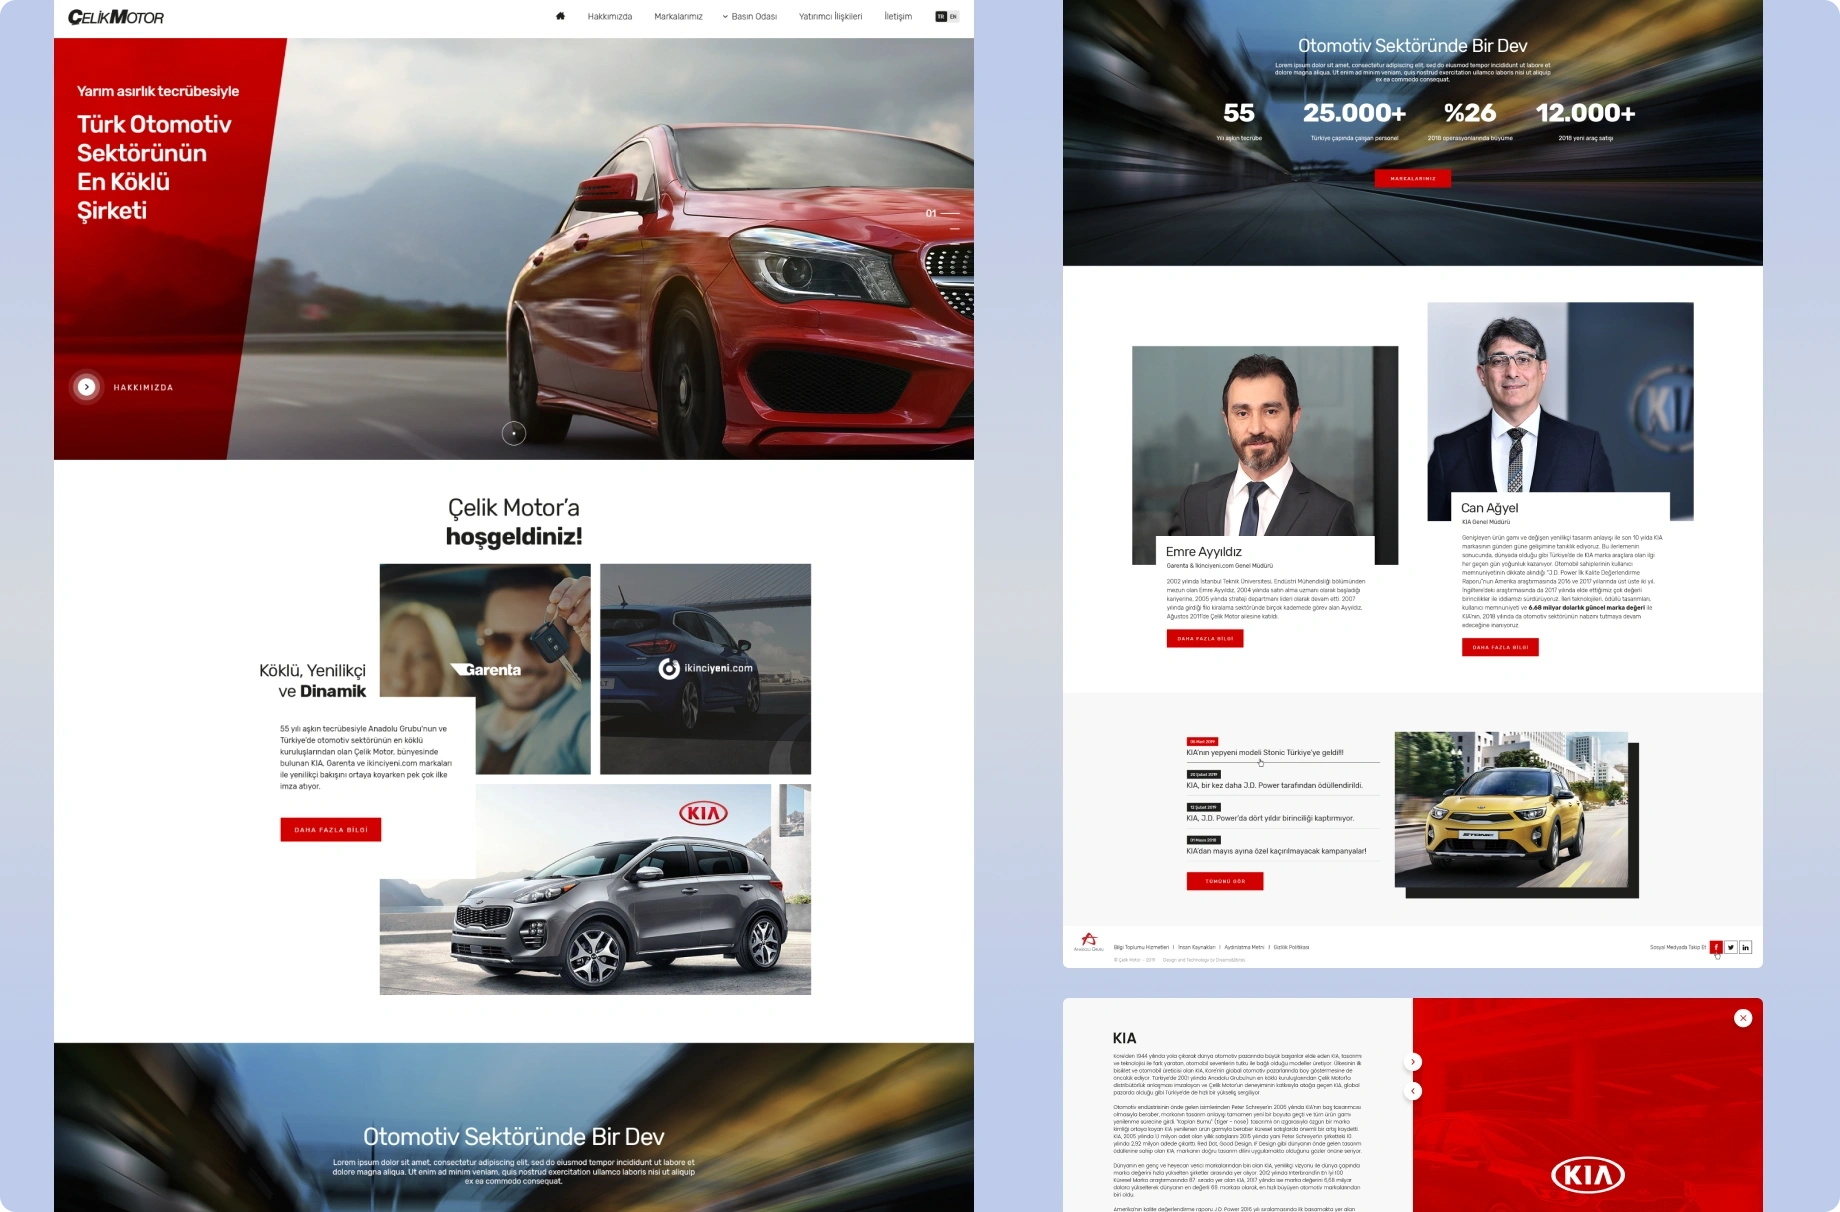This screenshot has height=1212, width=1840.
Task: Click the hero slider pagination dot
Action: pos(514,433)
